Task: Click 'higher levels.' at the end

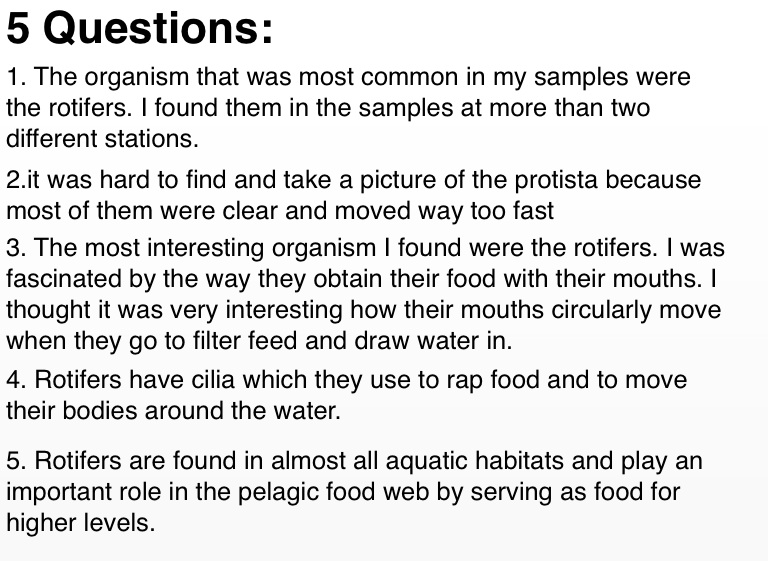Action: tap(80, 522)
